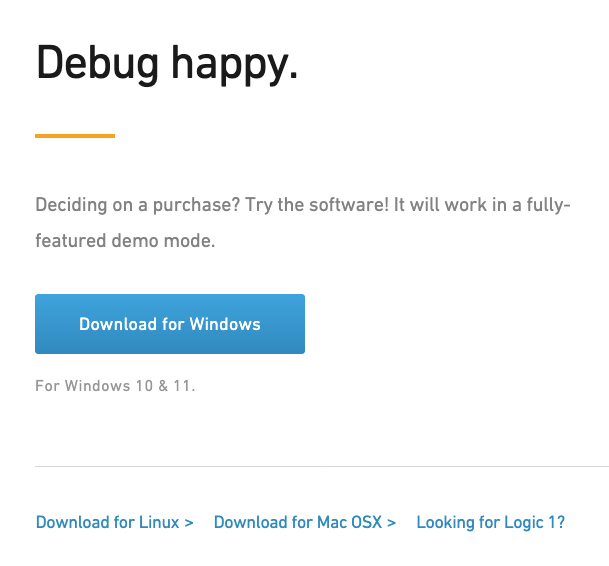Viewport: 609px width, 566px height.
Task: Click the Deciding on a purchase? text
Action: [x=138, y=205]
